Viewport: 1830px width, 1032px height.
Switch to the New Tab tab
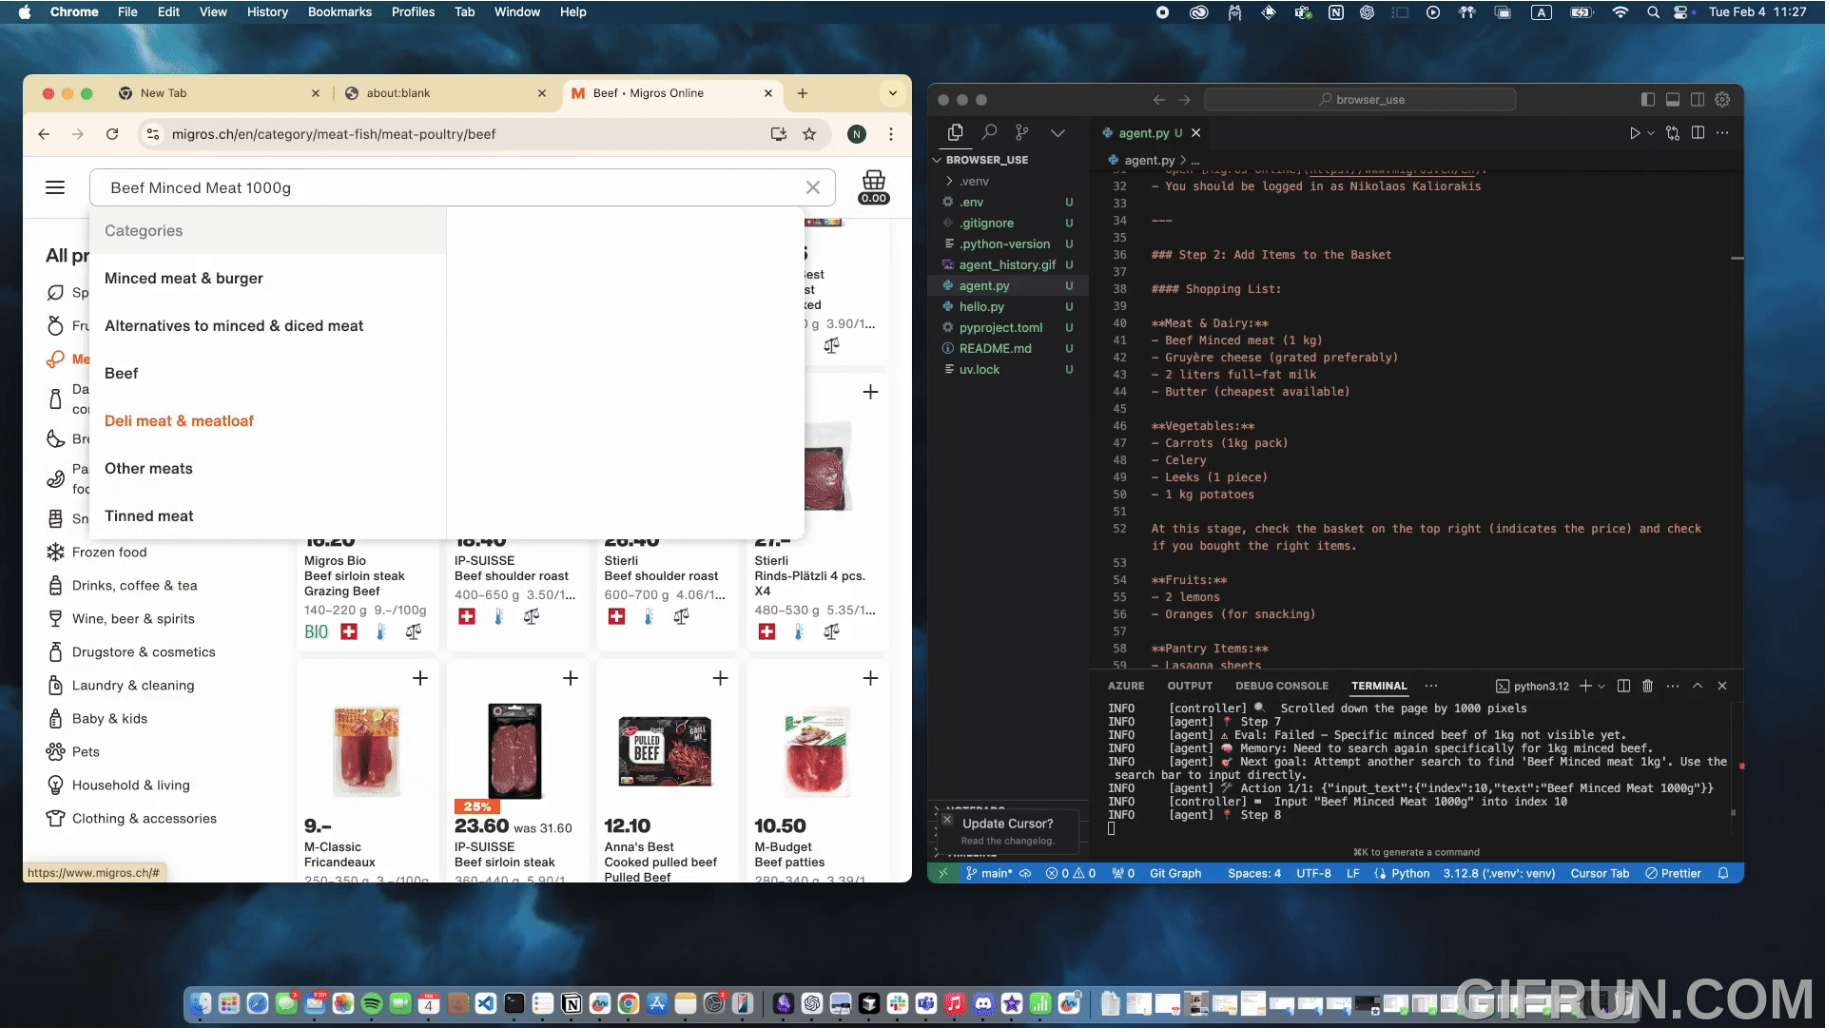pyautogui.click(x=218, y=93)
